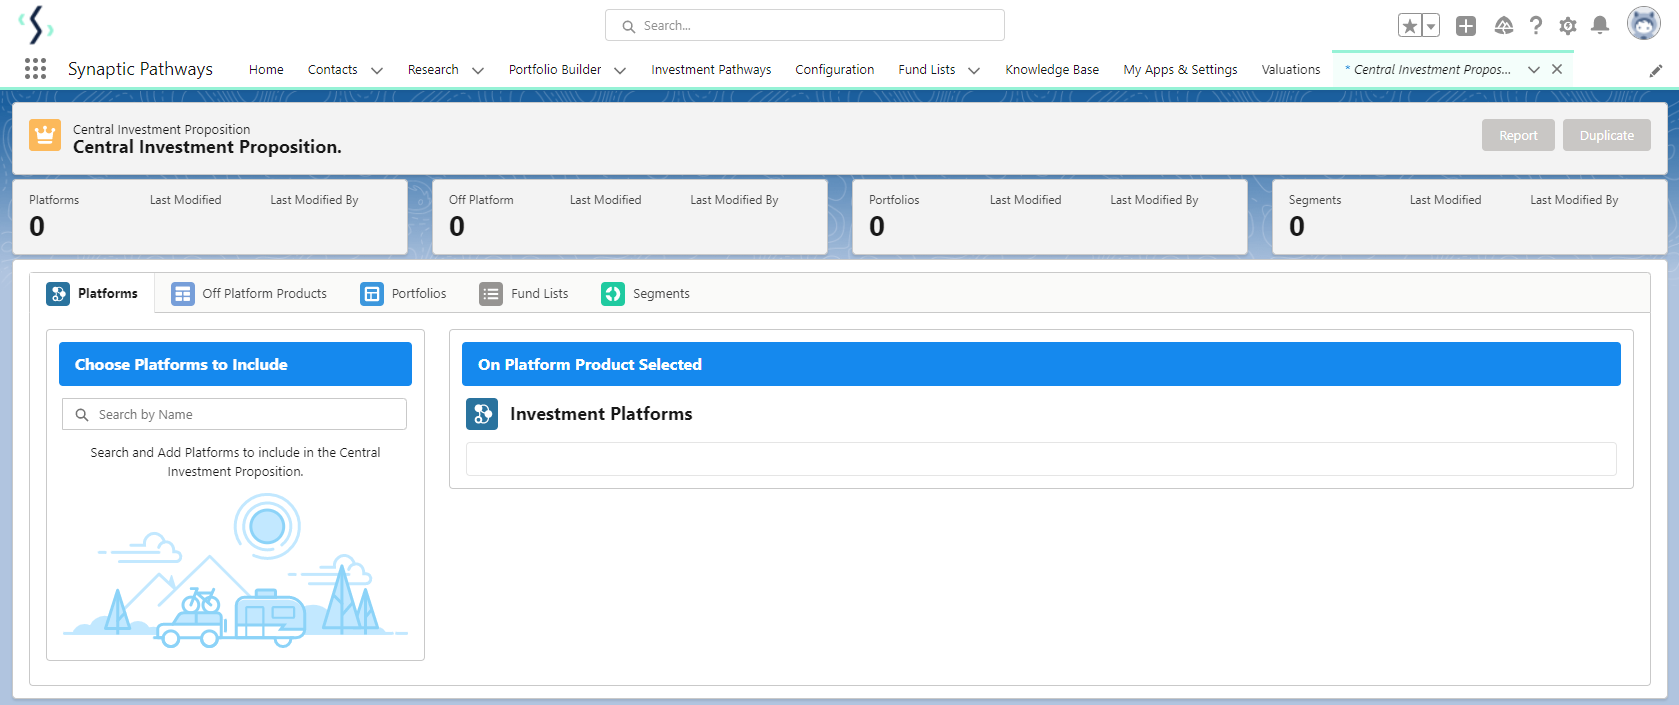The height and width of the screenshot is (705, 1679).
Task: Open the Fund Lists nav item
Action: point(926,69)
